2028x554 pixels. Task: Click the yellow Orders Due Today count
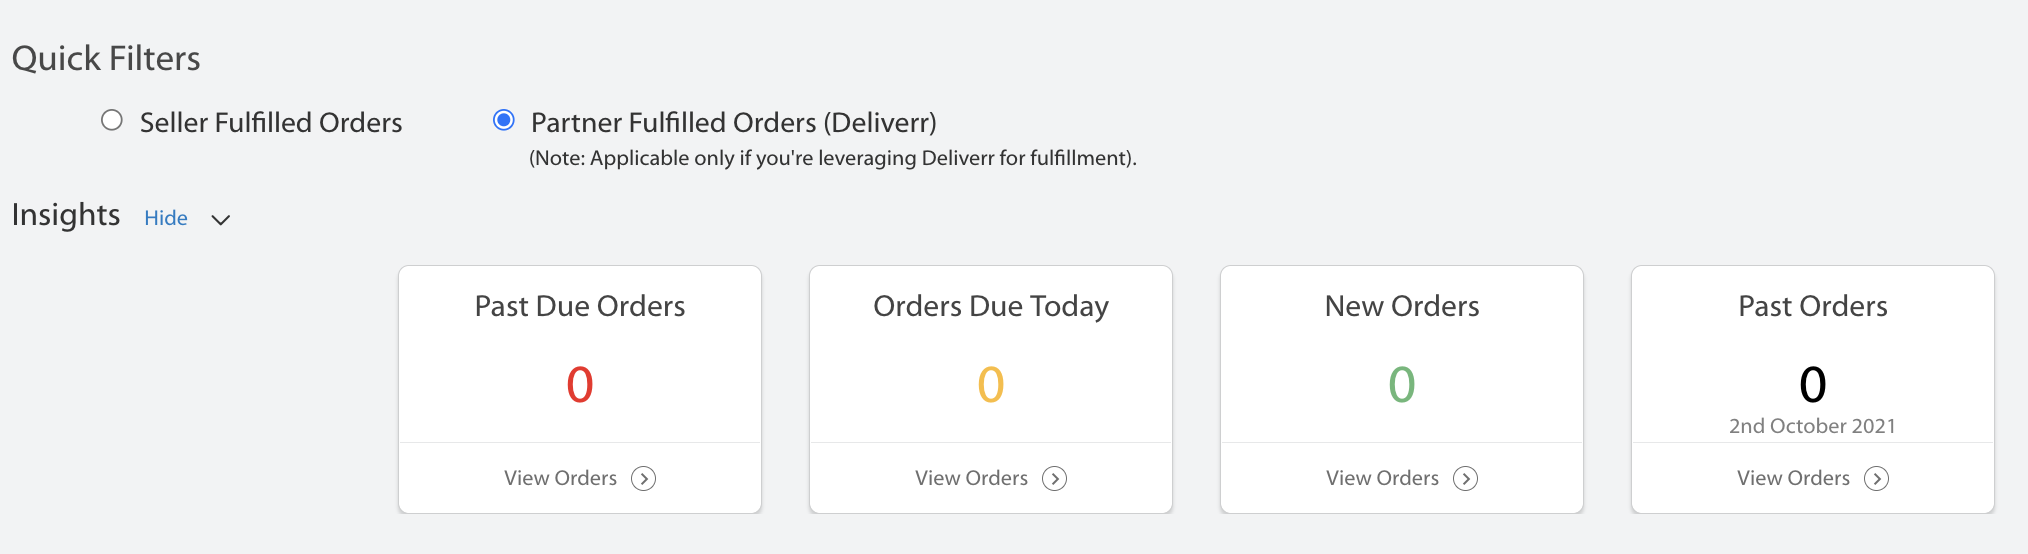[991, 385]
